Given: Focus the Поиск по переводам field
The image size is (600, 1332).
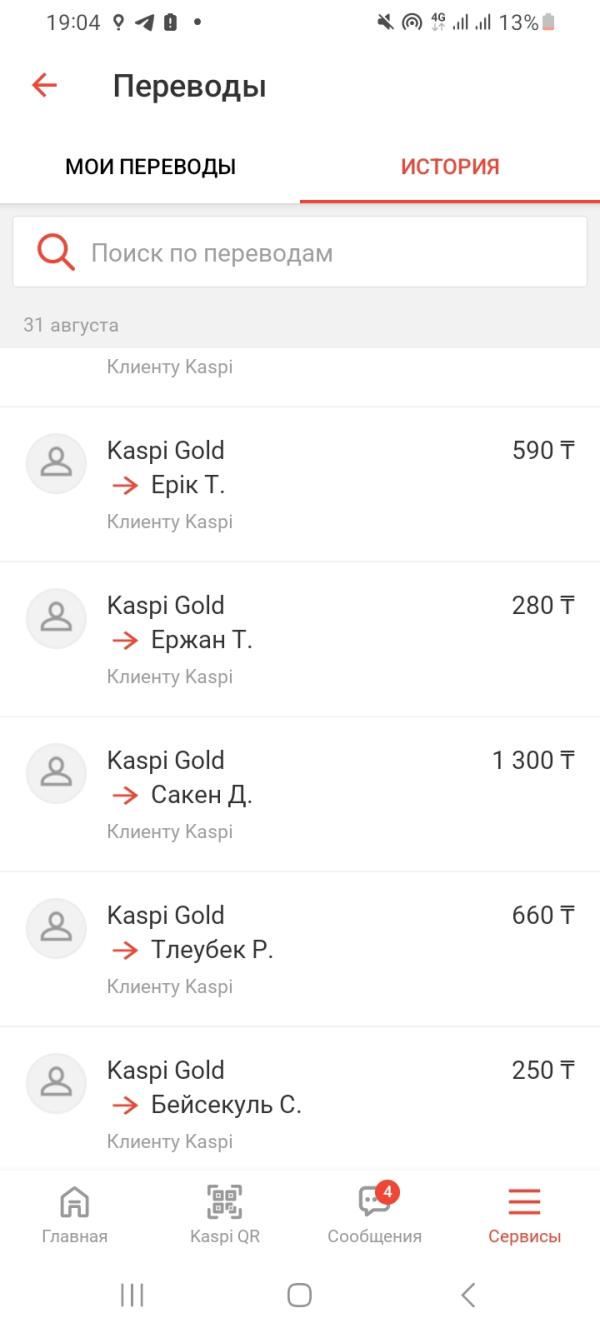Looking at the screenshot, I should click(300, 253).
